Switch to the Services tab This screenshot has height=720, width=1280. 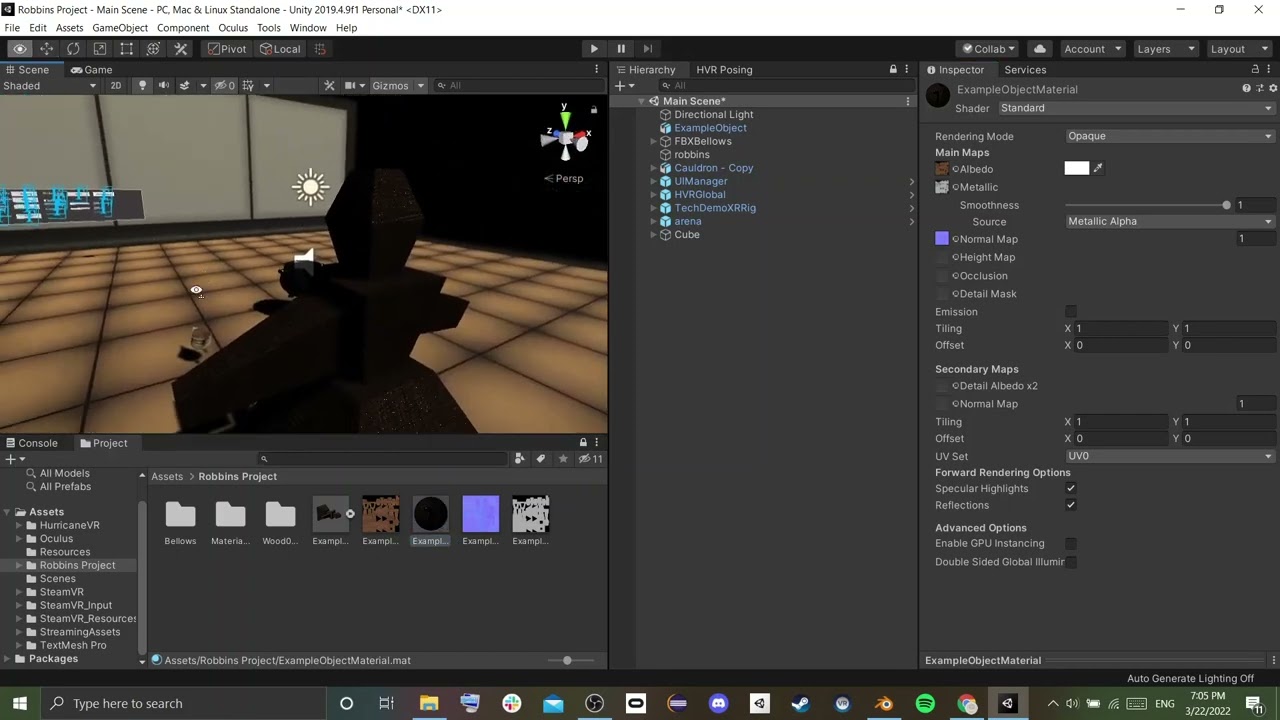coord(1025,70)
